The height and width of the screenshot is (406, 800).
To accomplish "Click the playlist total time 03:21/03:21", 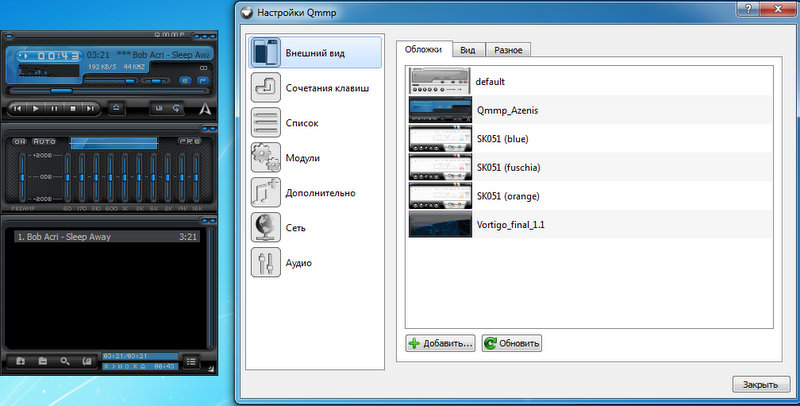I will tap(140, 356).
